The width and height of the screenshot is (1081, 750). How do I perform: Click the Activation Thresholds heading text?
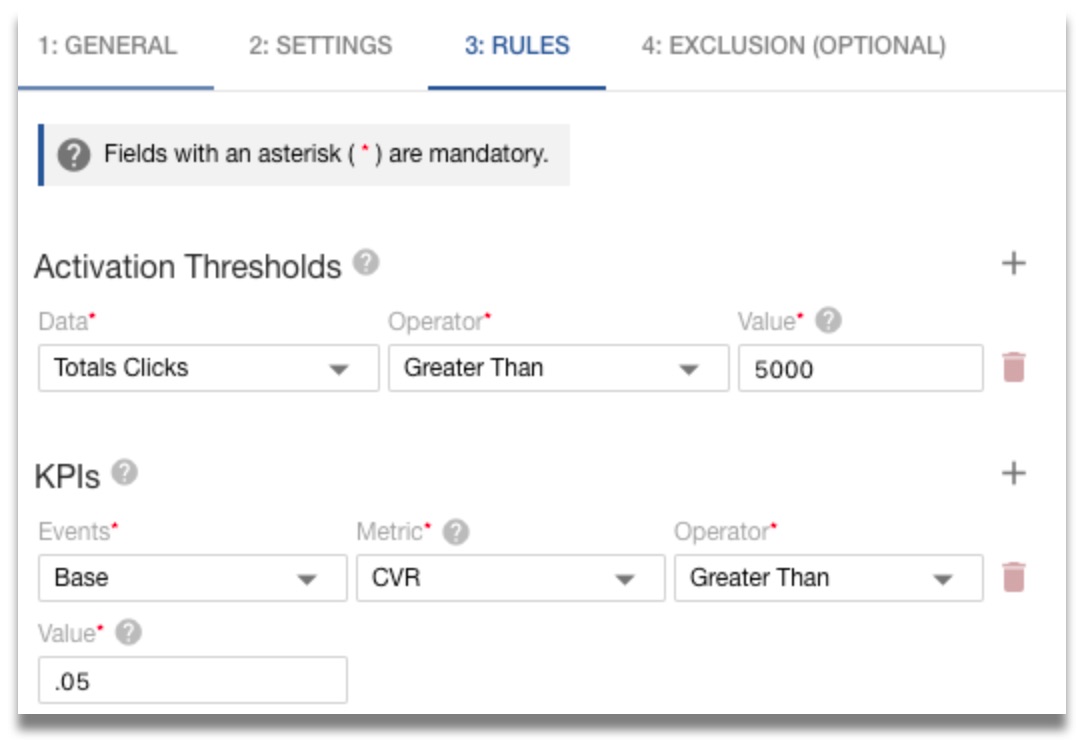188,267
